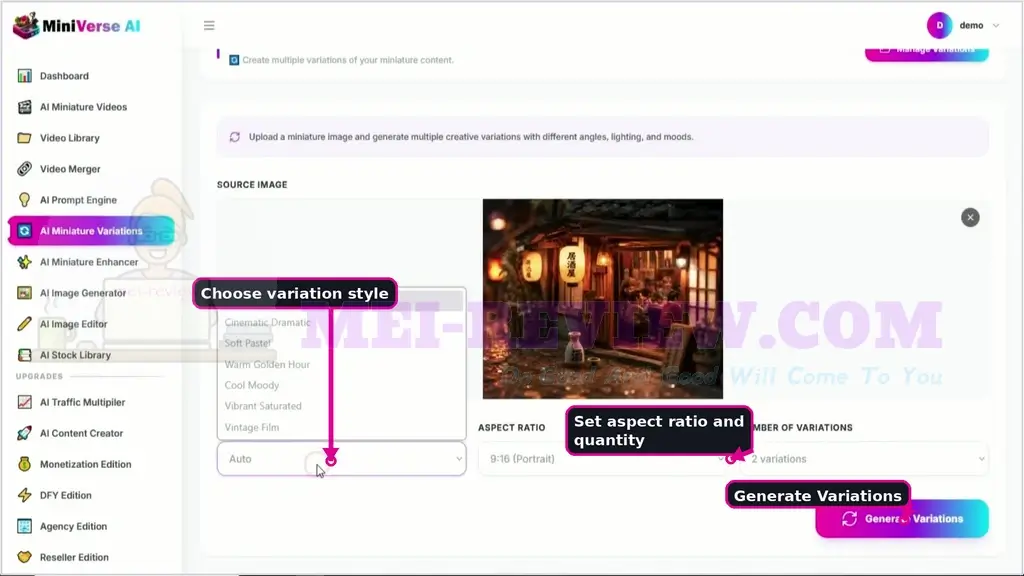The height and width of the screenshot is (576, 1024).
Task: Click the AI Image Editor pencil icon
Action: coord(24,324)
